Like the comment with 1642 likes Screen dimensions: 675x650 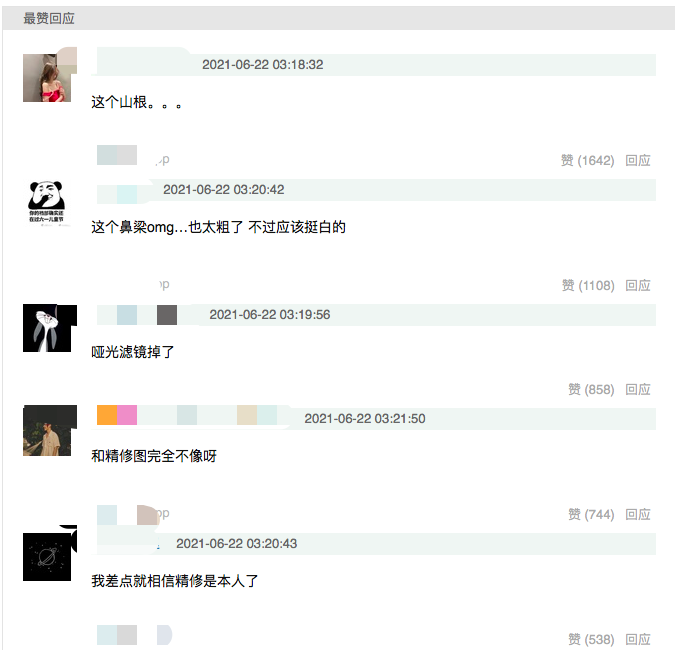pyautogui.click(x=587, y=161)
